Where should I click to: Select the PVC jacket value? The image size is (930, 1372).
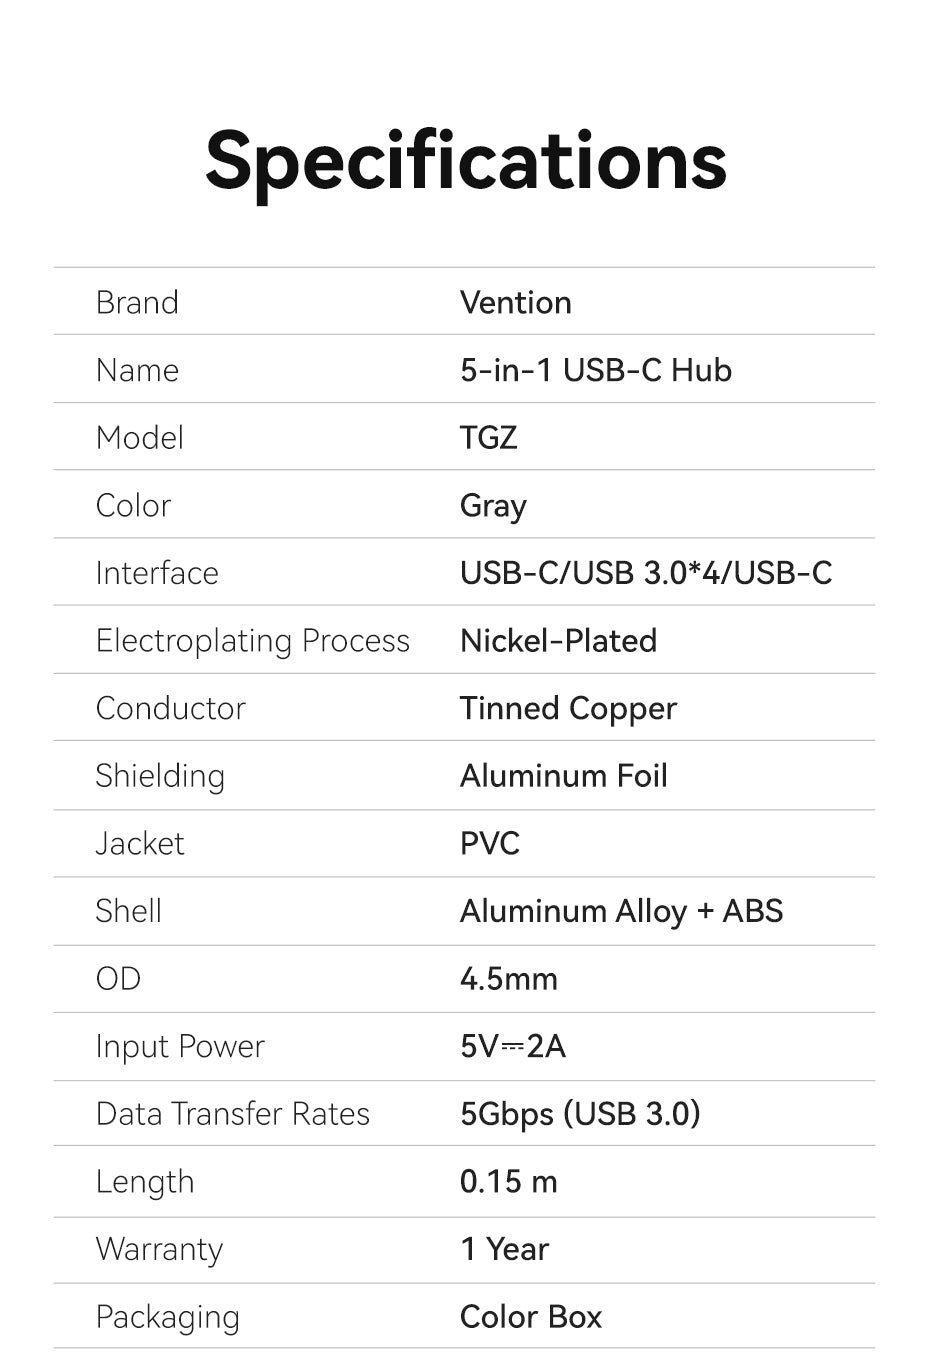coord(490,843)
